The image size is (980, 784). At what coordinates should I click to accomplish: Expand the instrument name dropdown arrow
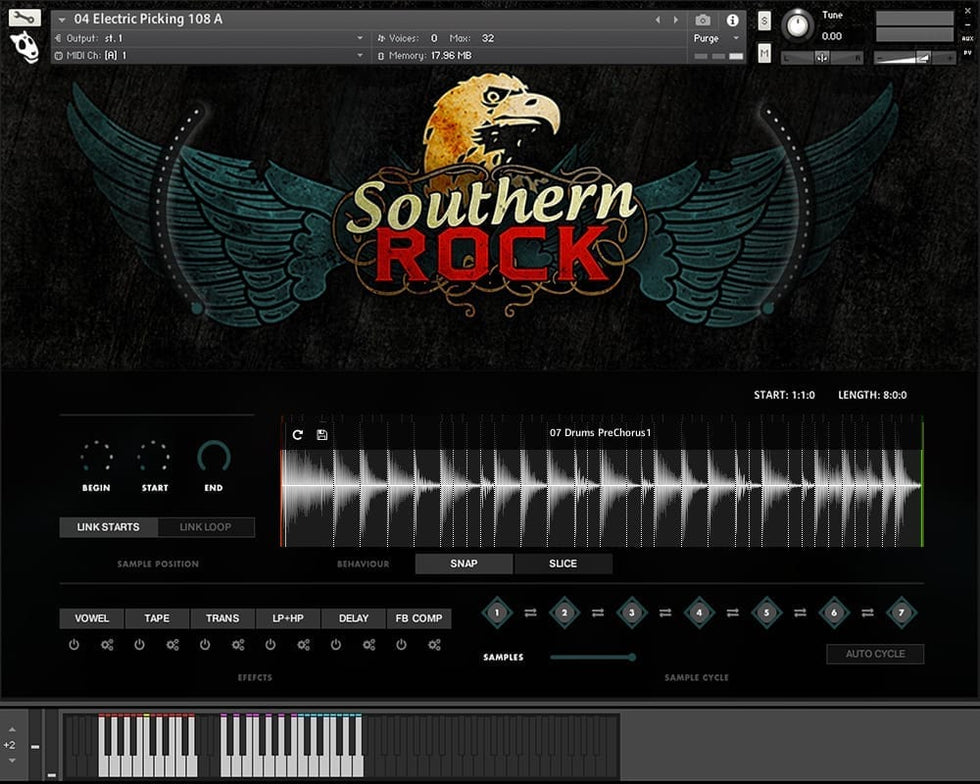tap(63, 20)
